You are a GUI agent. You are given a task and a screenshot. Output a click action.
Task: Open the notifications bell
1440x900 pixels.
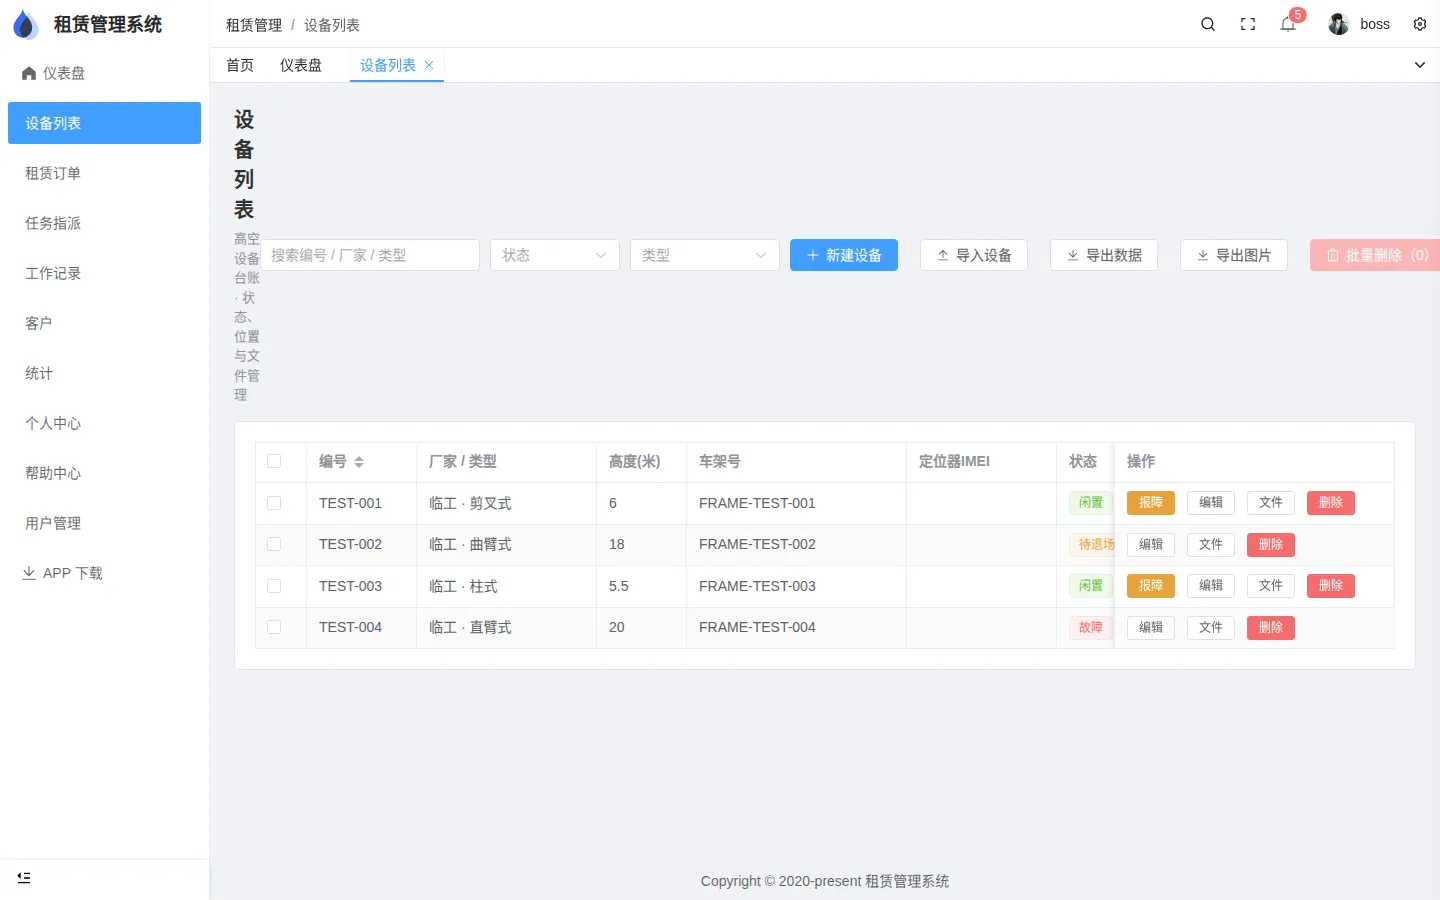(1288, 24)
